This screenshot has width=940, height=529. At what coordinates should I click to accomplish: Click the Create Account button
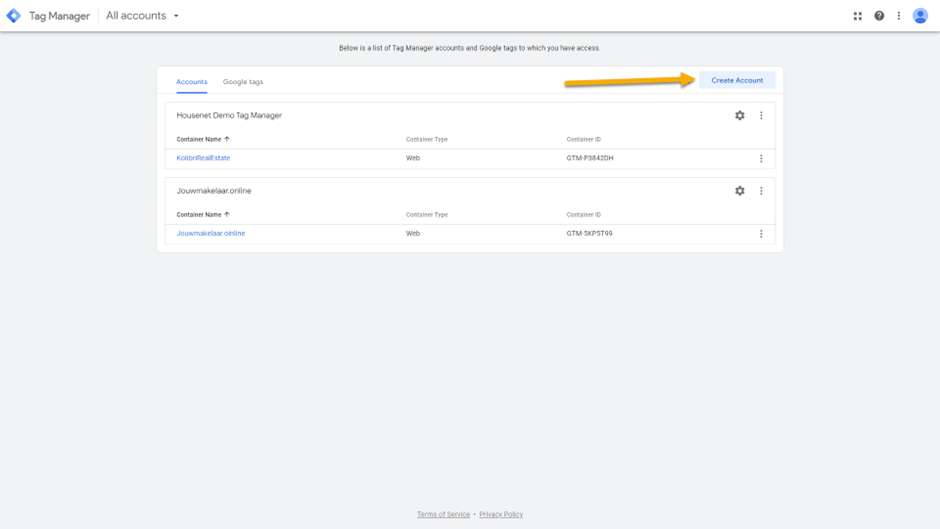pos(737,80)
